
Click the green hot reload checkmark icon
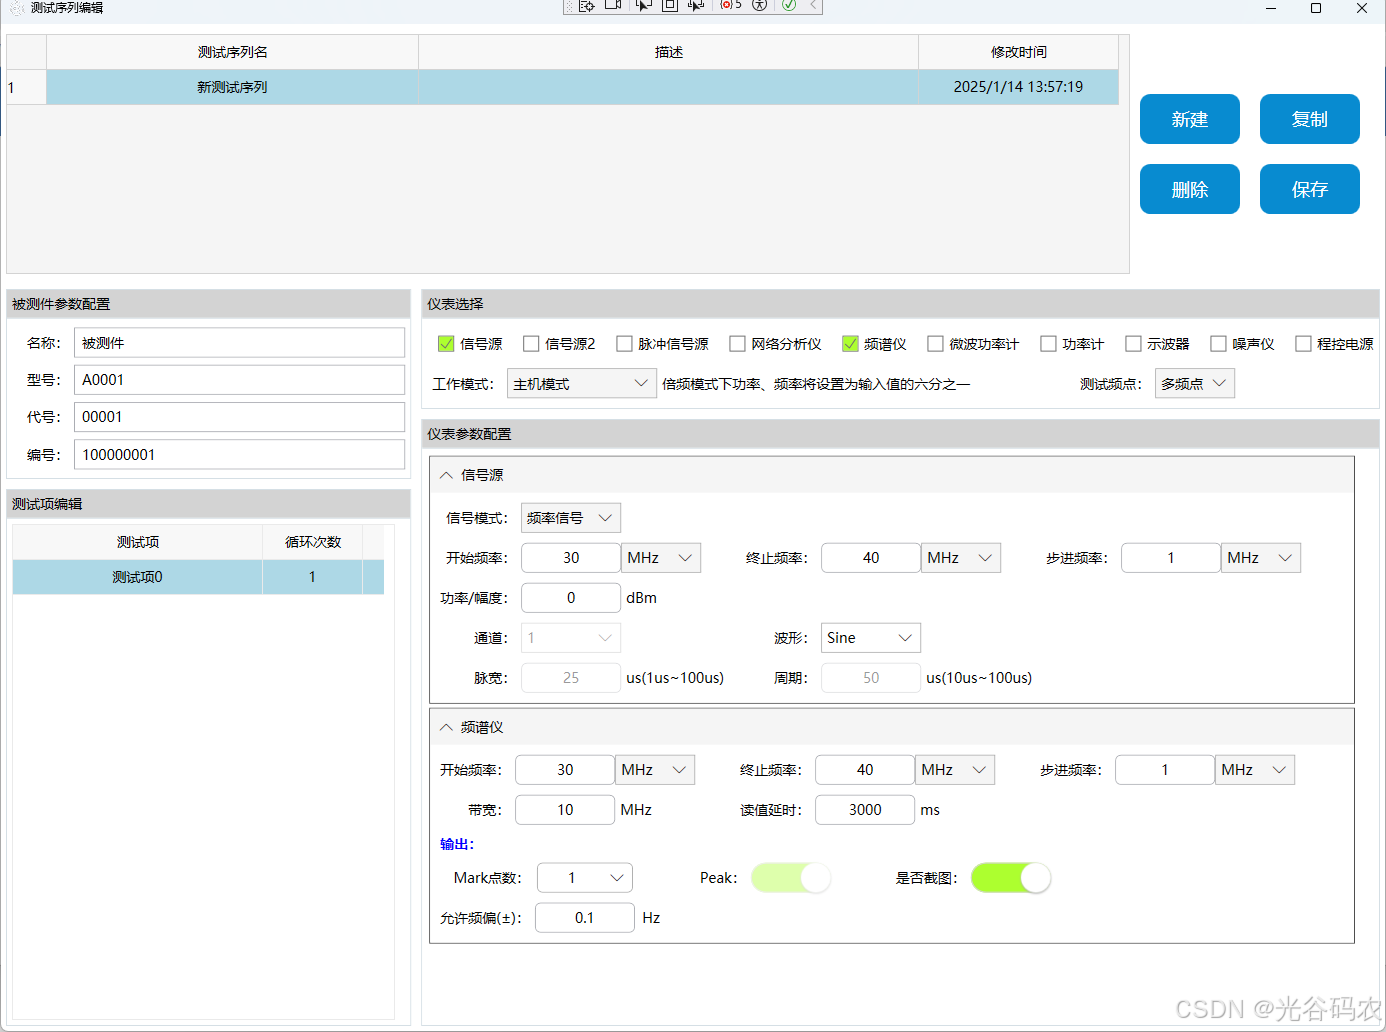(789, 6)
